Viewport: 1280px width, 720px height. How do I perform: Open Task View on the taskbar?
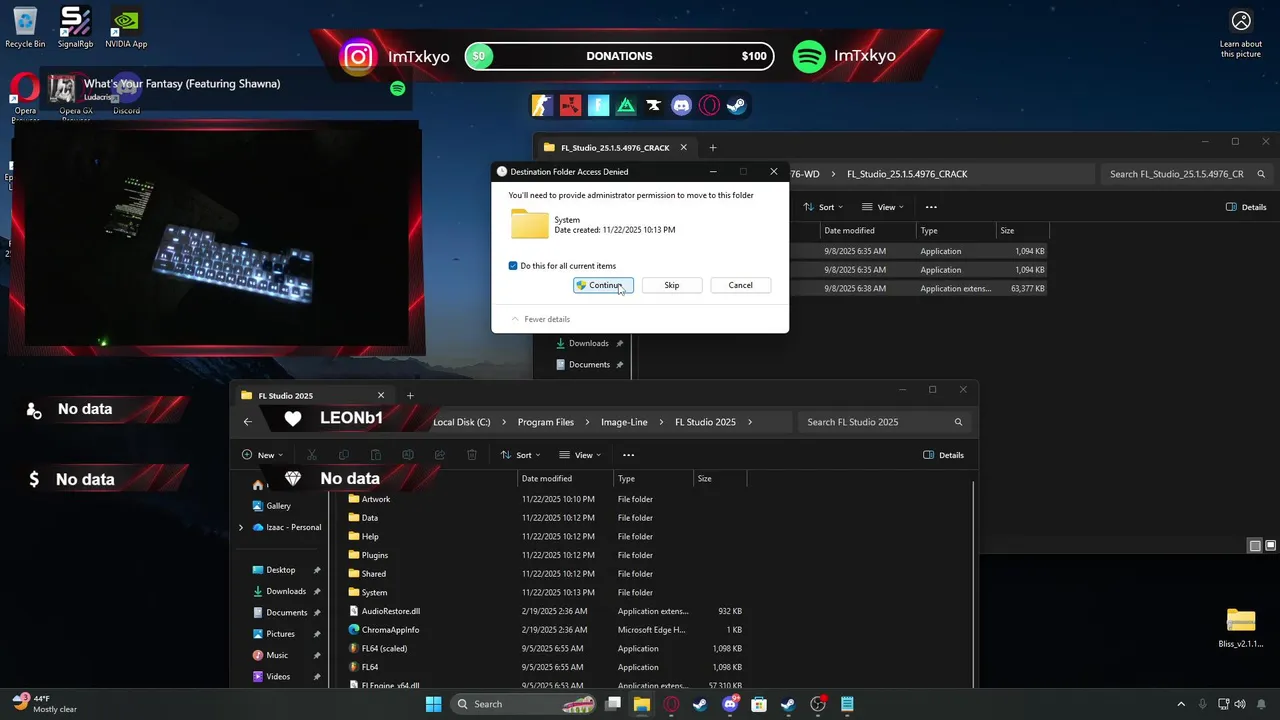pos(613,704)
